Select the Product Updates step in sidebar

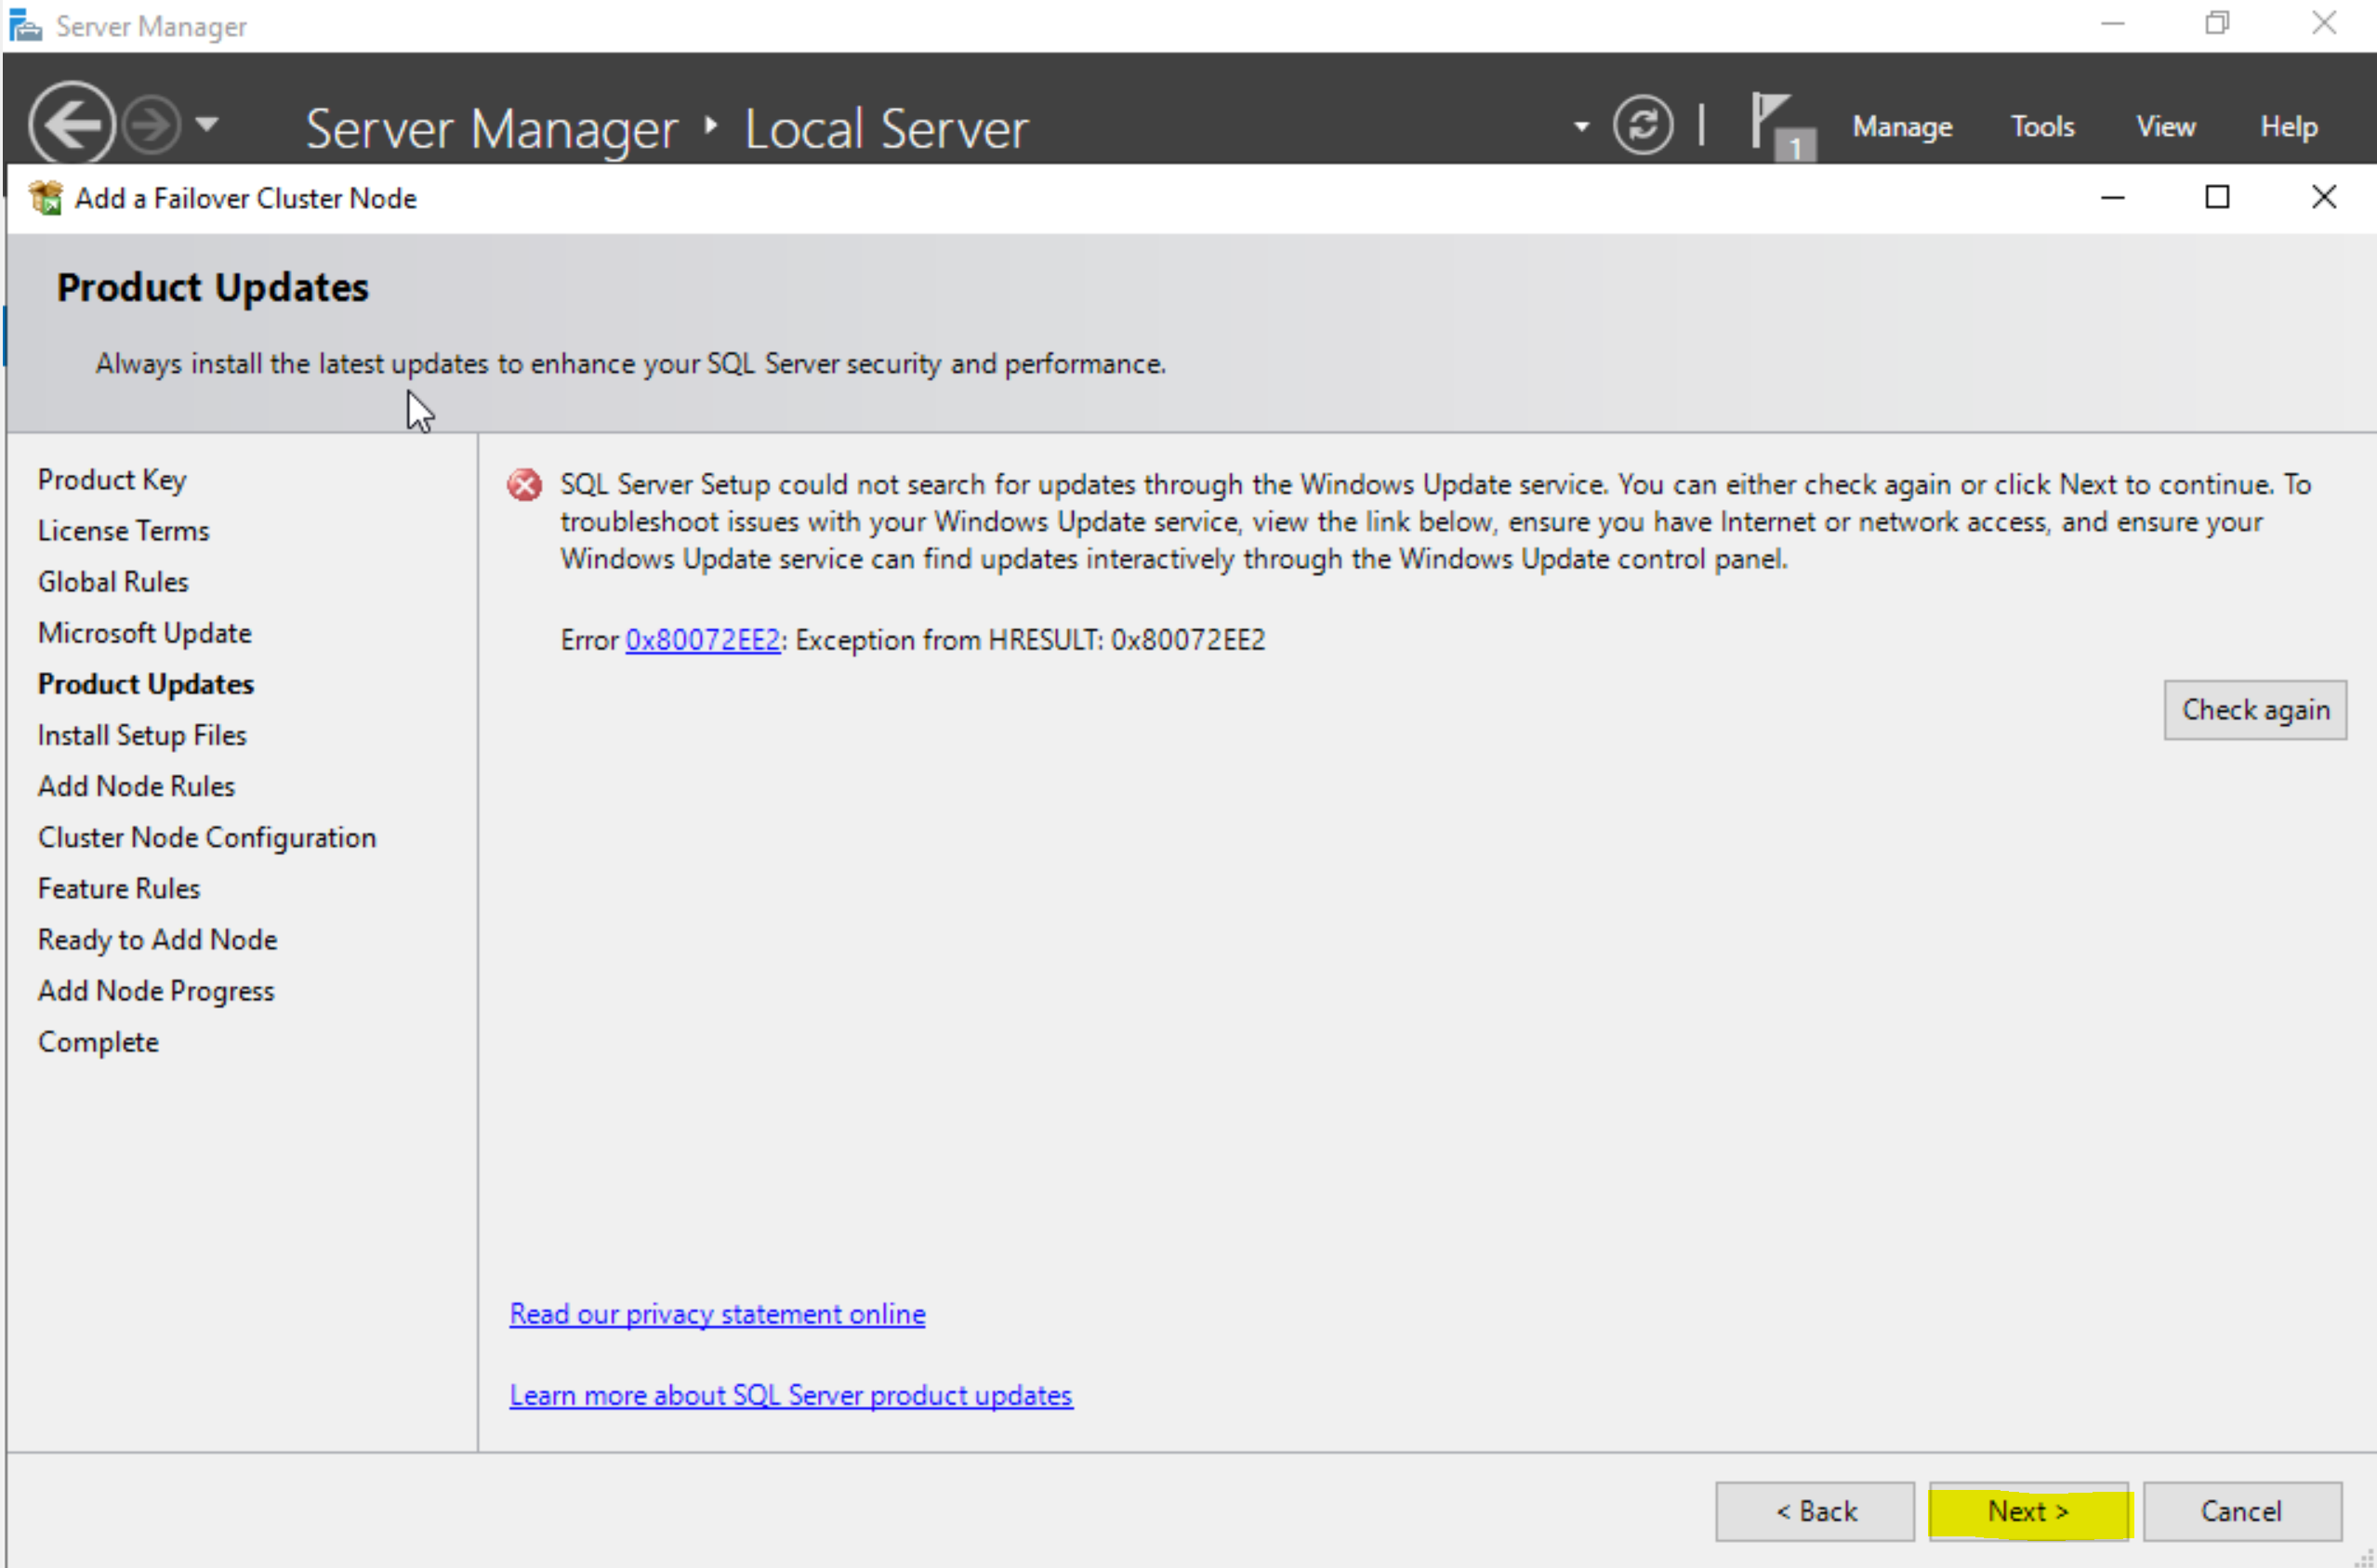[x=146, y=684]
